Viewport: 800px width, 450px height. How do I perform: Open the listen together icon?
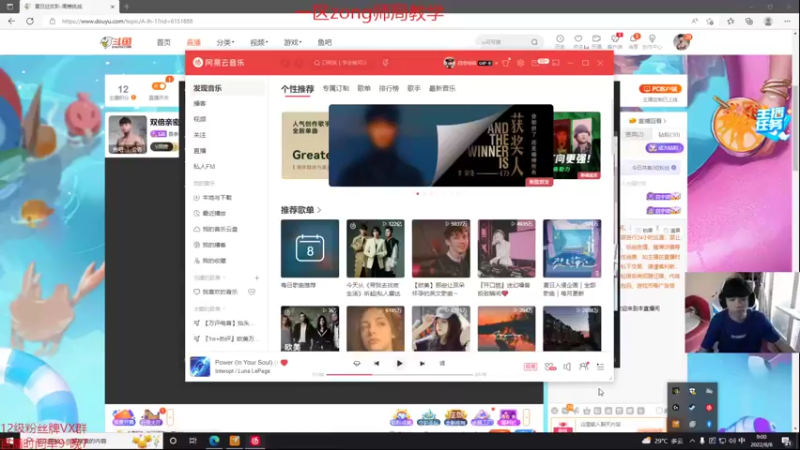tap(584, 366)
